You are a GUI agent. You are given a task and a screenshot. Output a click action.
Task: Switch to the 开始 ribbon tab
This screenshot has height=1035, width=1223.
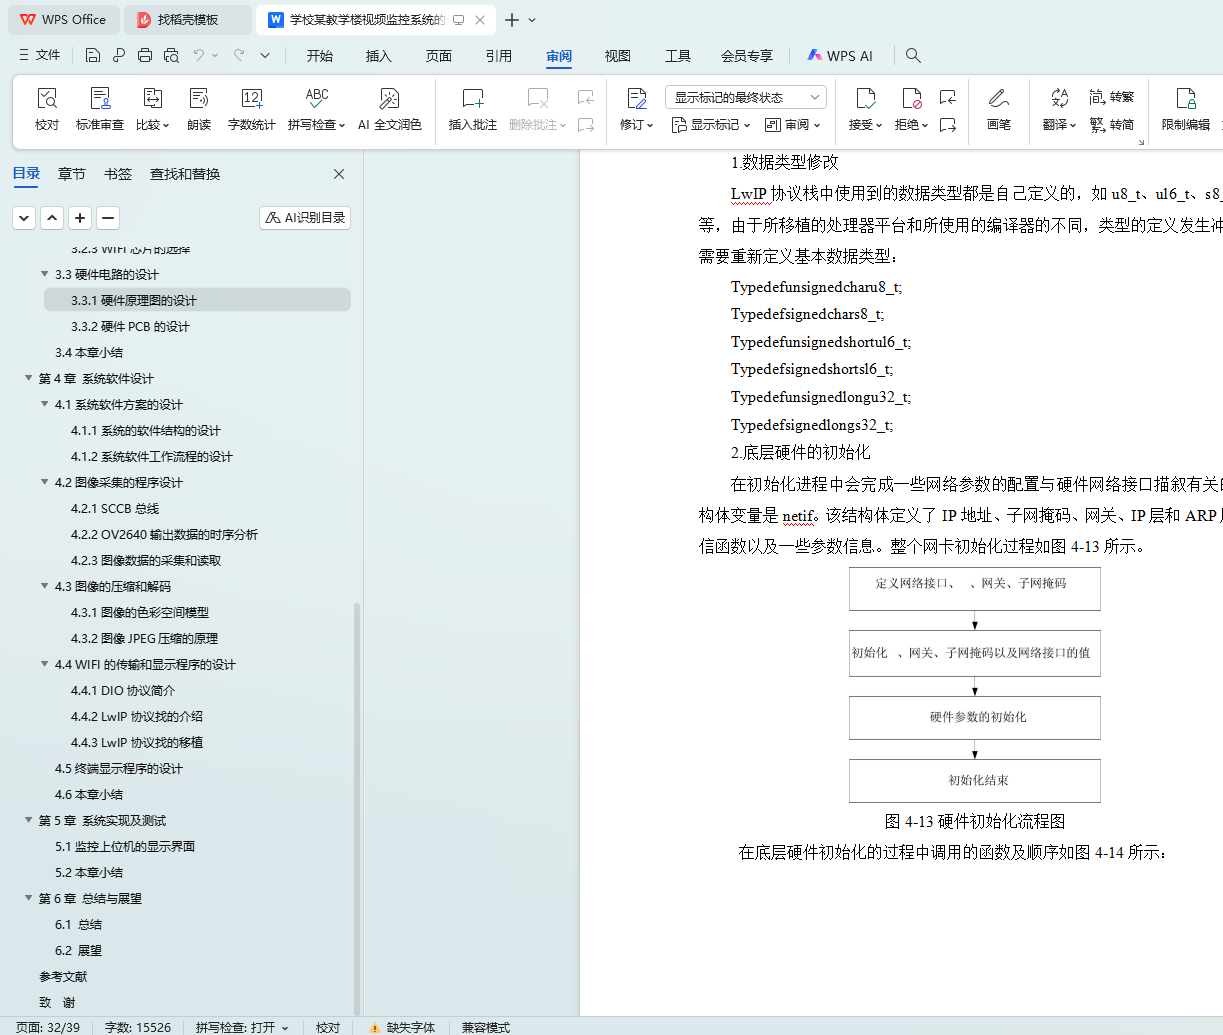[320, 56]
